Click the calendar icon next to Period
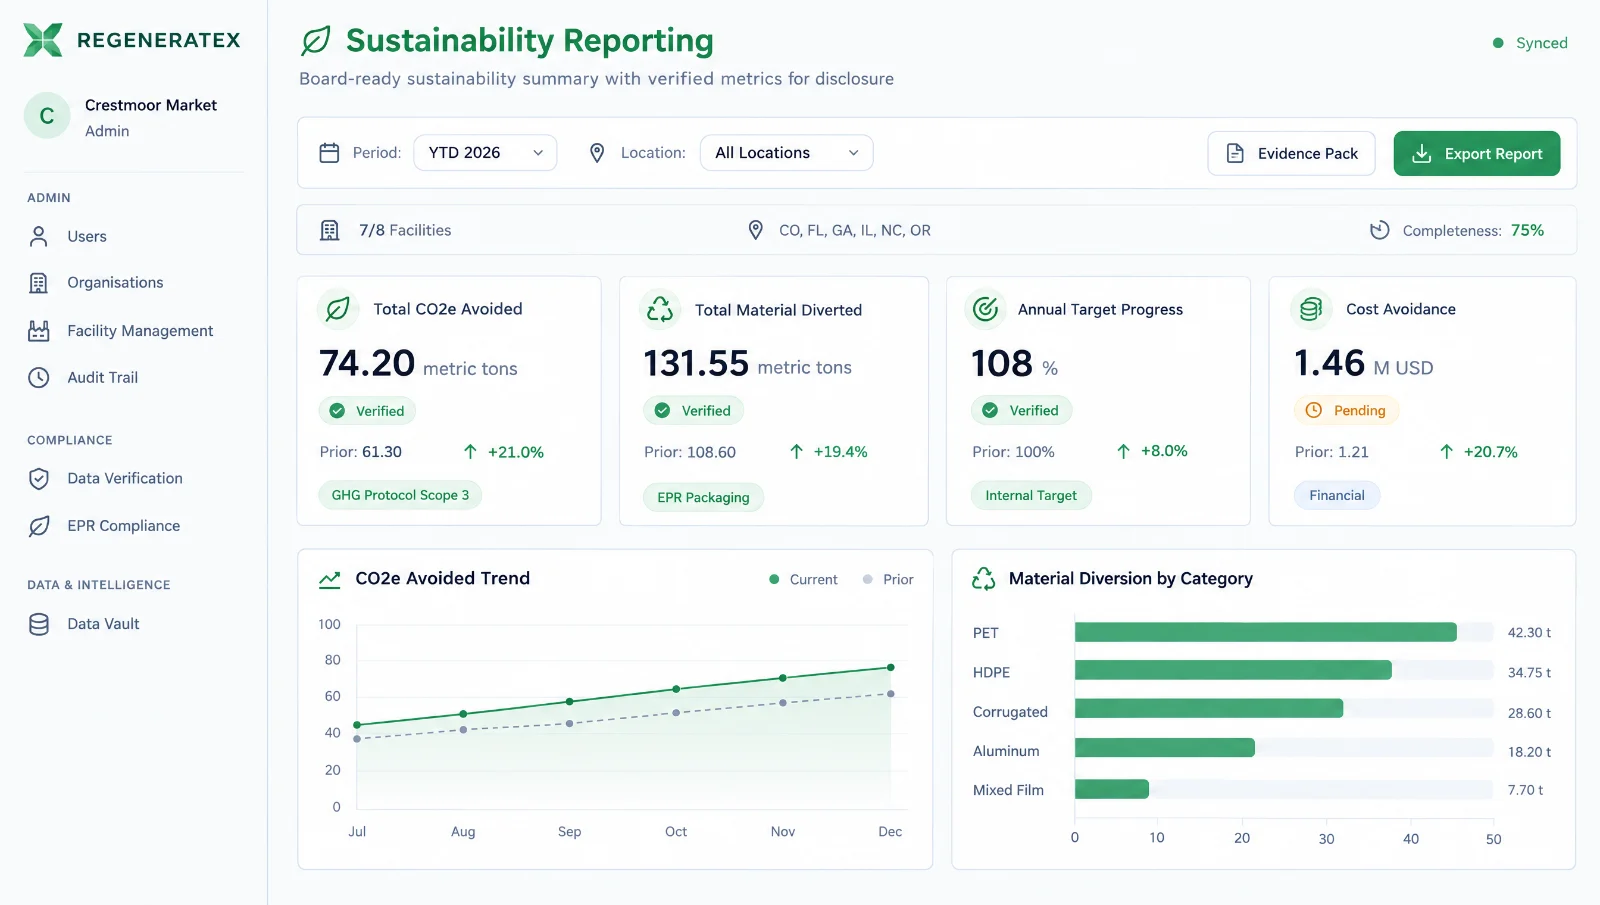This screenshot has width=1600, height=905. (329, 153)
